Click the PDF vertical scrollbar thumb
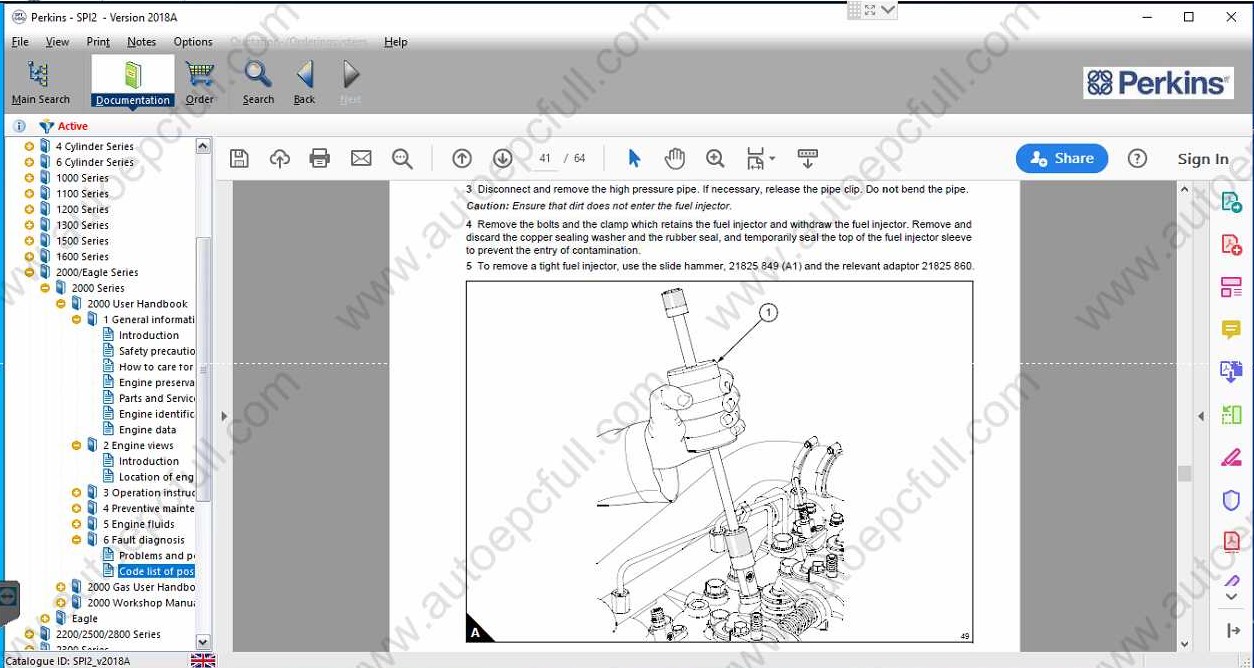Image resolution: width=1254 pixels, height=668 pixels. coord(1184,473)
